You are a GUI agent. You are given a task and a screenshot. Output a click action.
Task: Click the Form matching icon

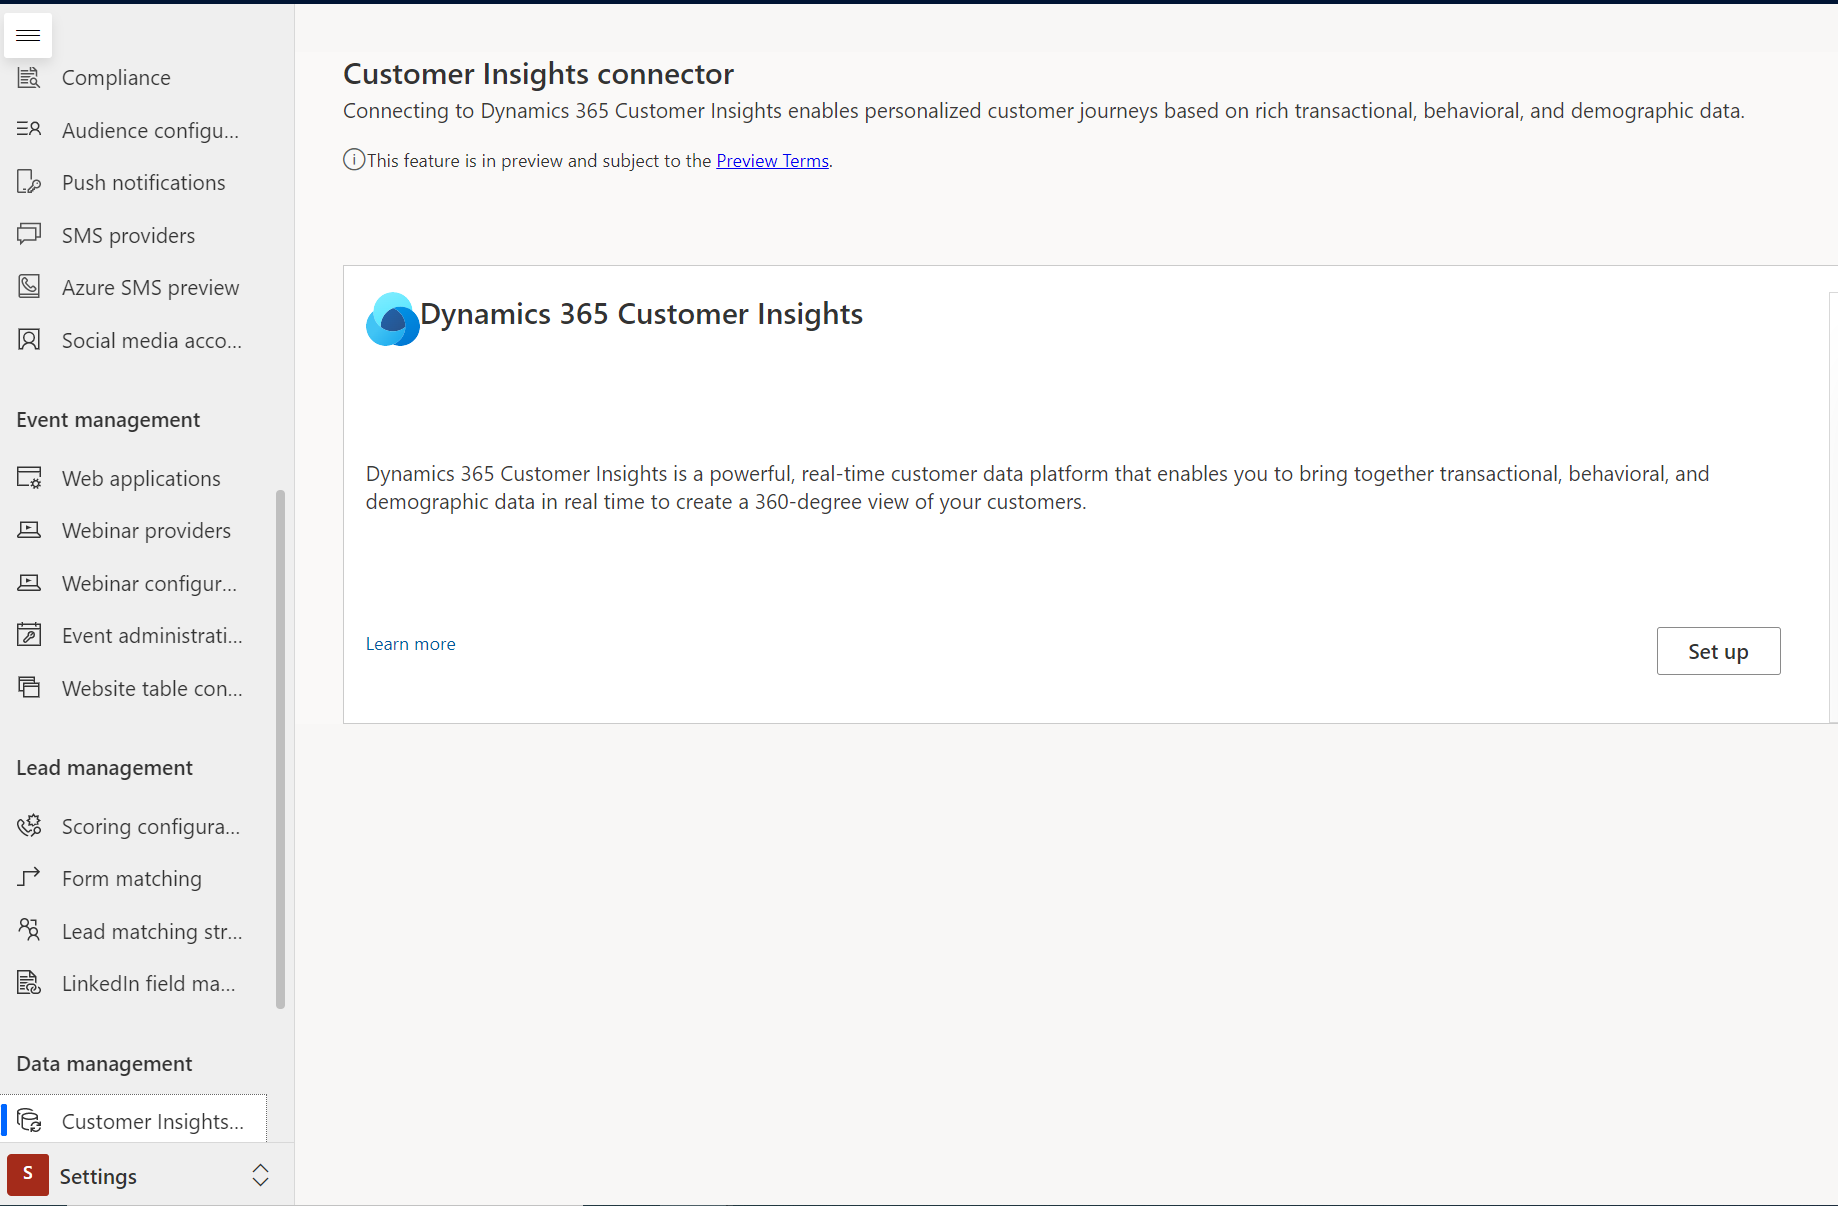[x=29, y=878]
